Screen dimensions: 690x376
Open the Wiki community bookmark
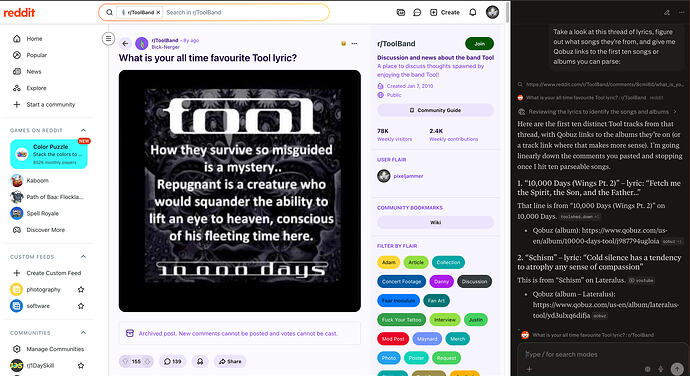435,222
